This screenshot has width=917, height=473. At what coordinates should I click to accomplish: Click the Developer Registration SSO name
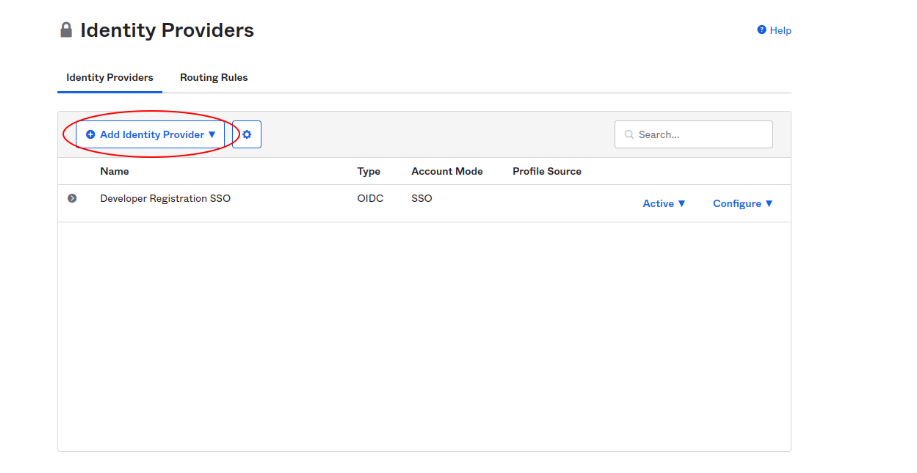click(x=165, y=199)
